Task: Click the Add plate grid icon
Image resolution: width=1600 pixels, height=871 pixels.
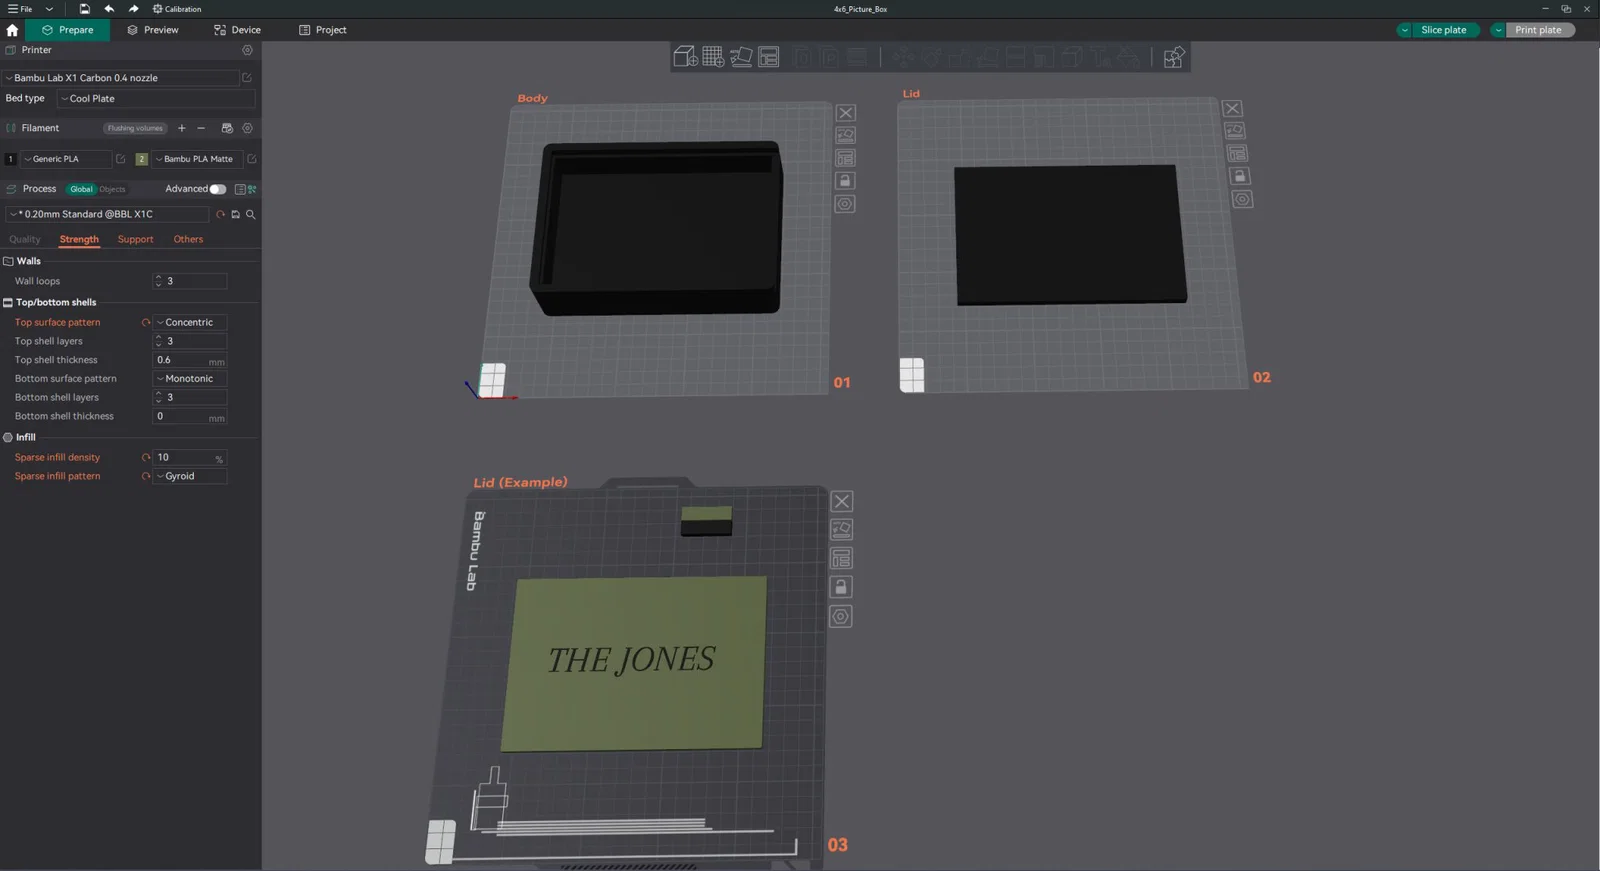Action: point(713,57)
